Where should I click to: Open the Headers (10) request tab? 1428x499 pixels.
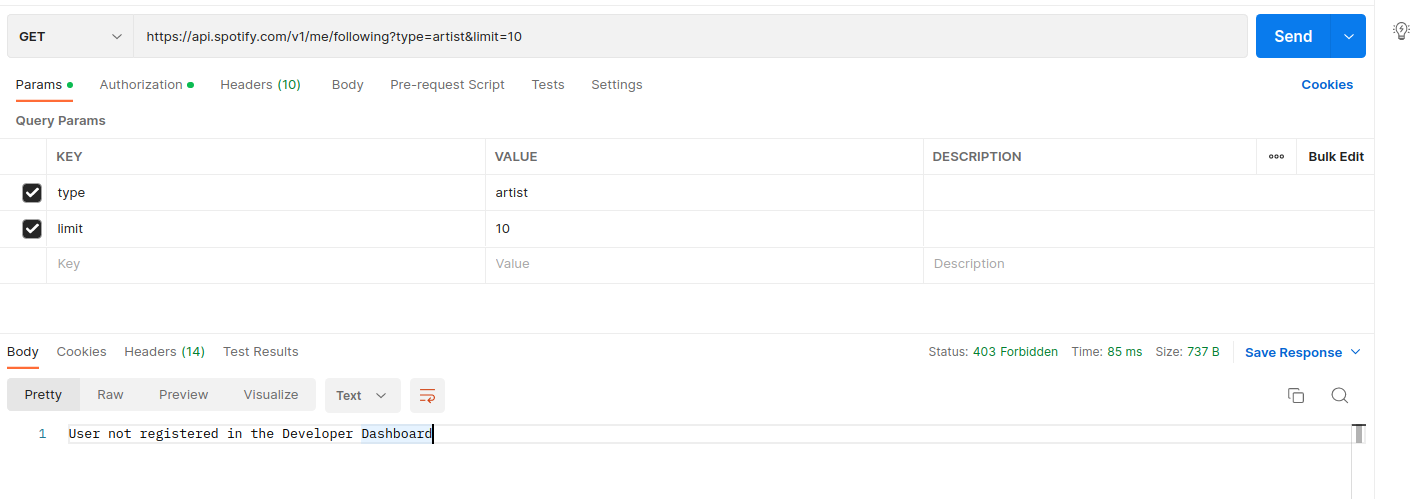pos(260,85)
